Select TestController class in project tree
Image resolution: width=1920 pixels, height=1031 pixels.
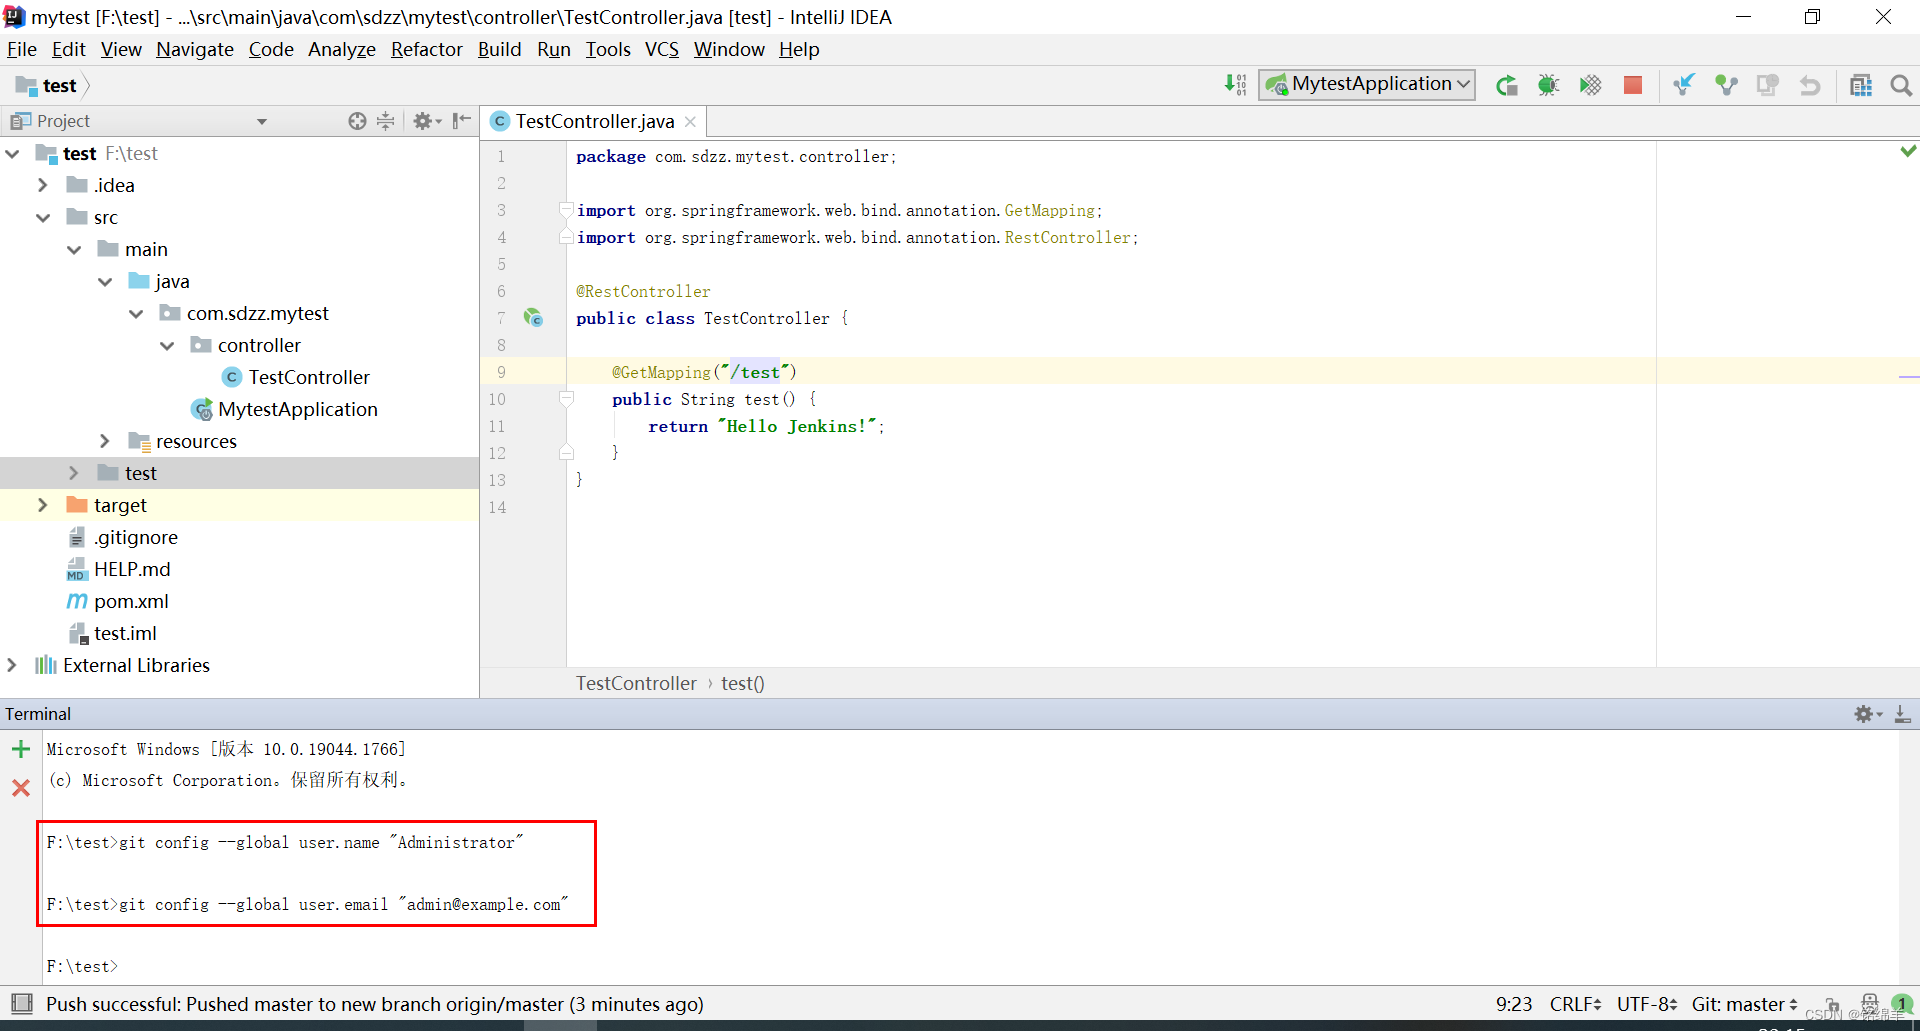click(x=309, y=377)
